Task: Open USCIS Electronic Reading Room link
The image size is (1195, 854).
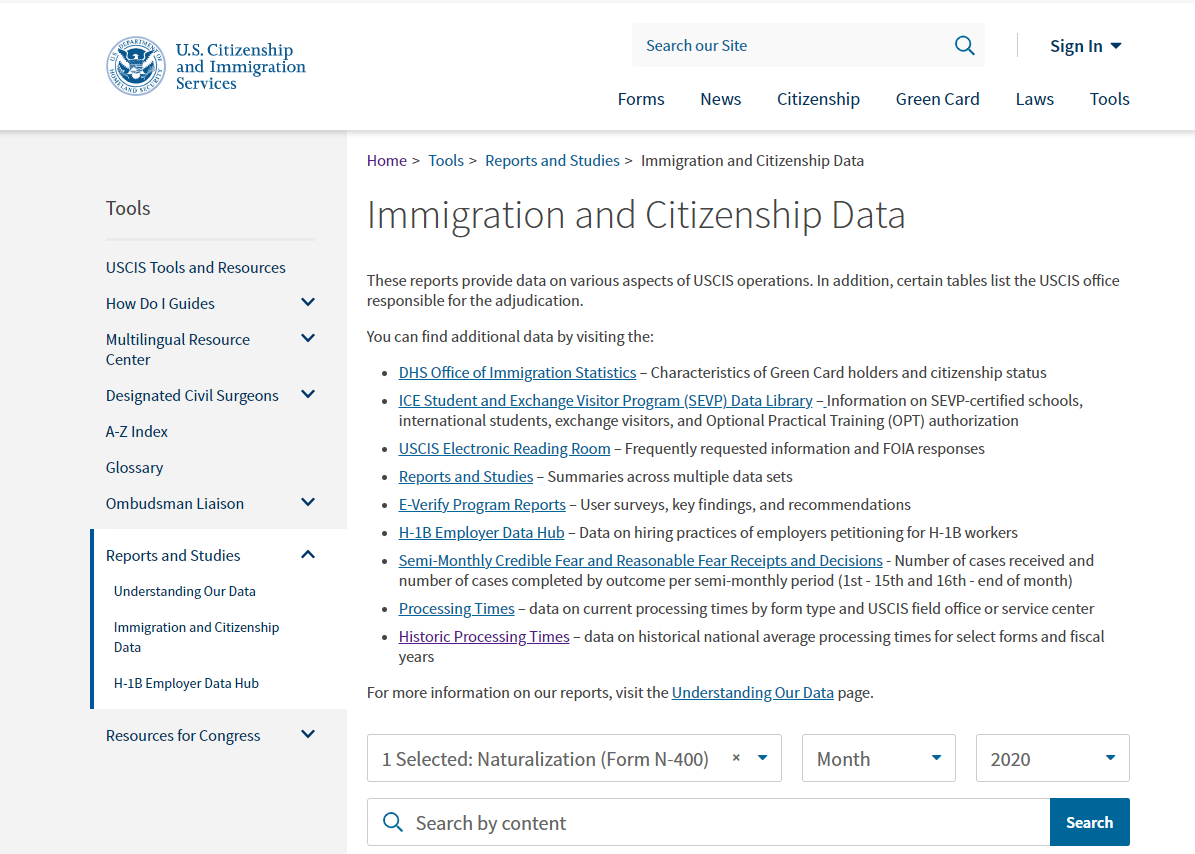Action: click(504, 449)
